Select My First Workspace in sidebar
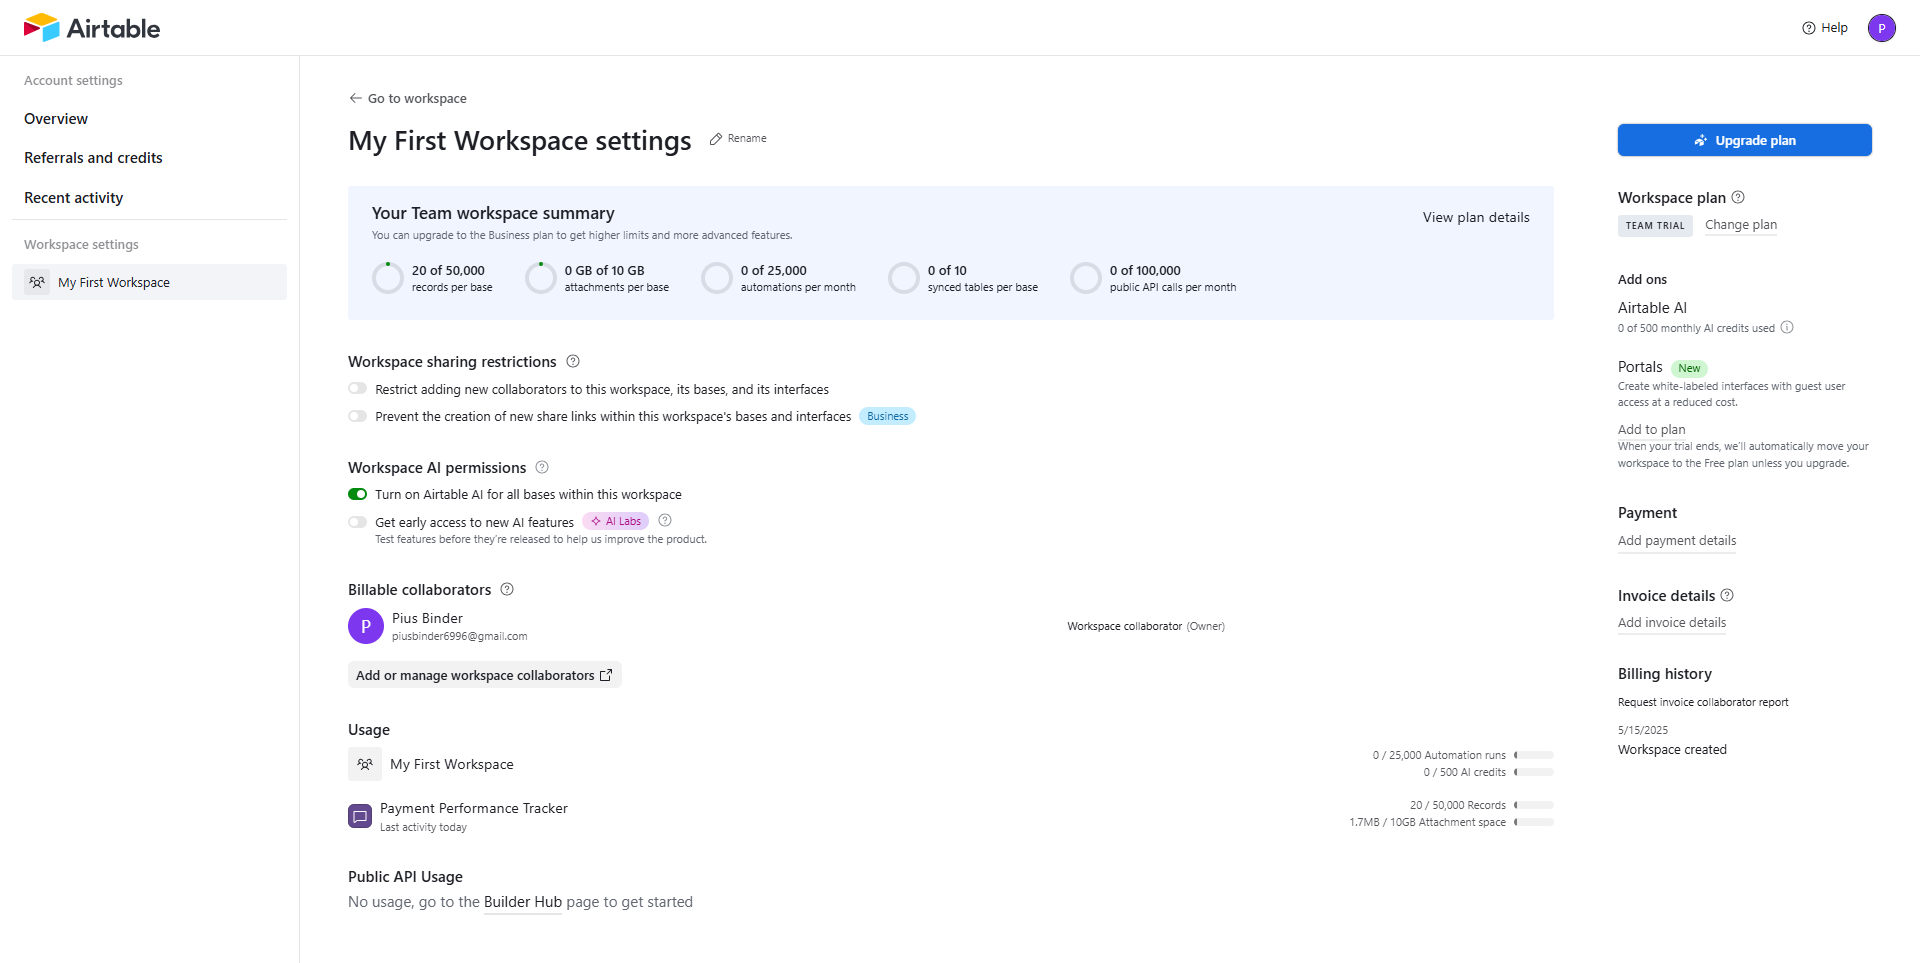1920x963 pixels. pyautogui.click(x=149, y=282)
